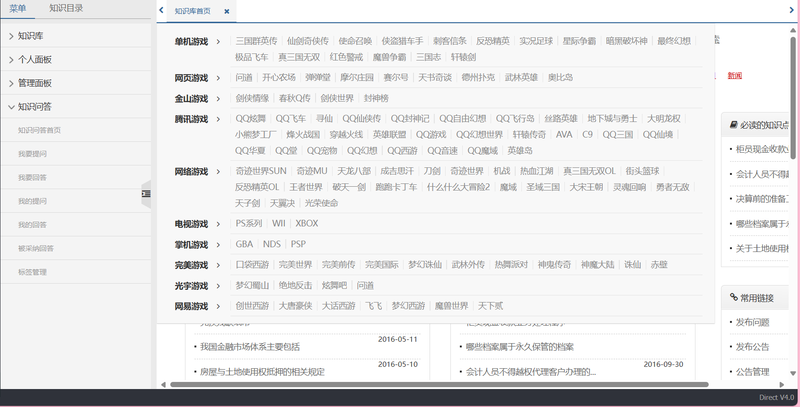The image size is (800, 407).
Task: Expand the 管理面板 menu section
Action: coord(76,83)
